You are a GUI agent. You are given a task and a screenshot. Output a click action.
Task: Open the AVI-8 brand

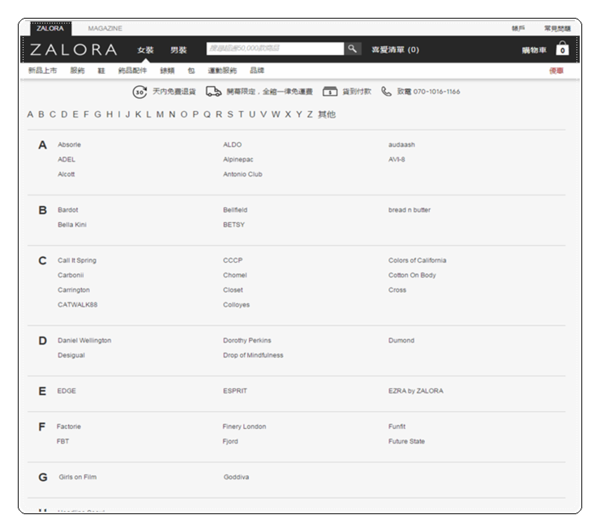click(396, 160)
